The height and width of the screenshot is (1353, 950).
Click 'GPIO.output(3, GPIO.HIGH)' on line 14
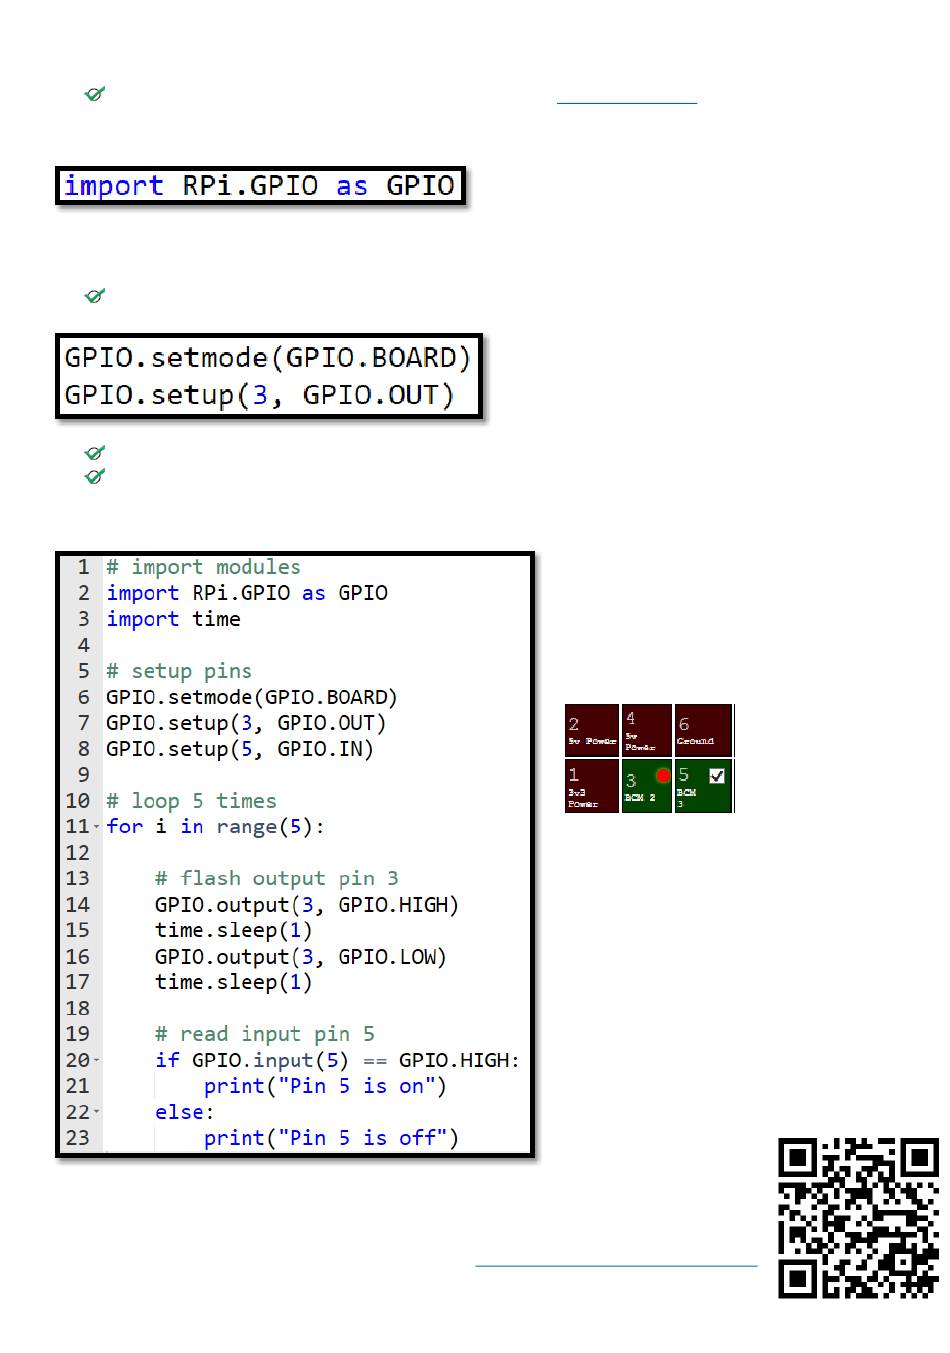click(307, 905)
